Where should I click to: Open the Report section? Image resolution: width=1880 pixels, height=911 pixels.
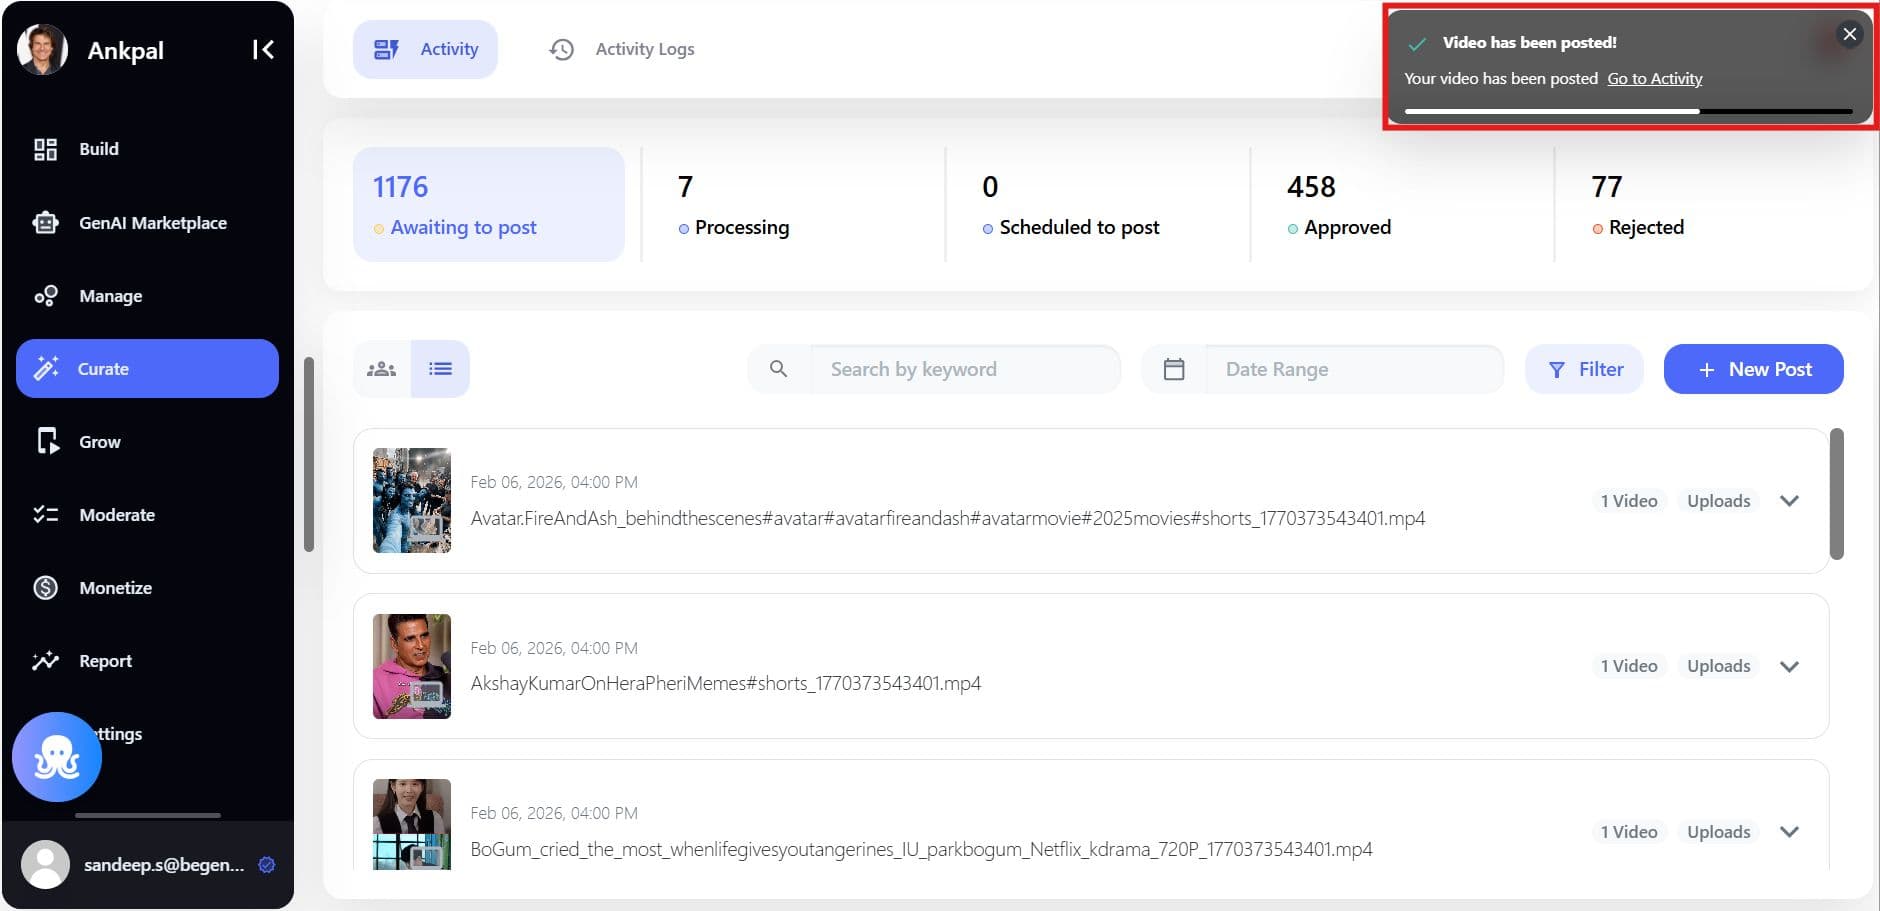click(147, 661)
